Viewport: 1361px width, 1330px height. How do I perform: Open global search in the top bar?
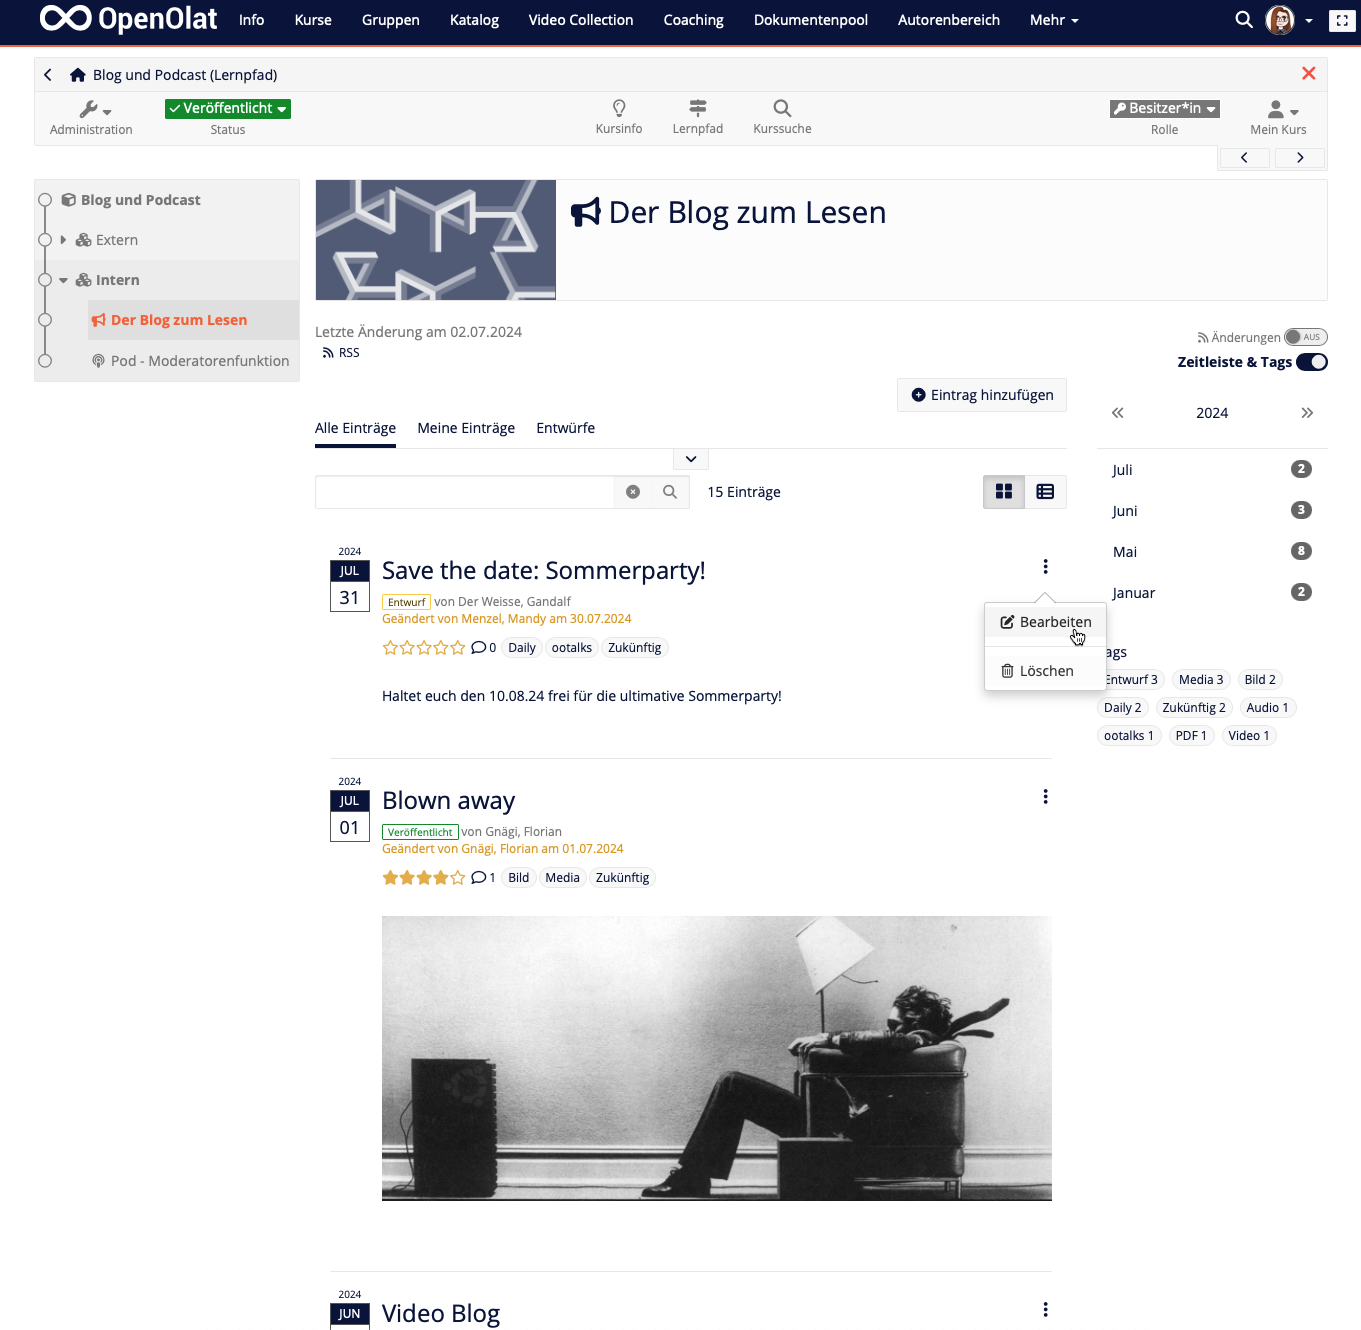(1243, 19)
